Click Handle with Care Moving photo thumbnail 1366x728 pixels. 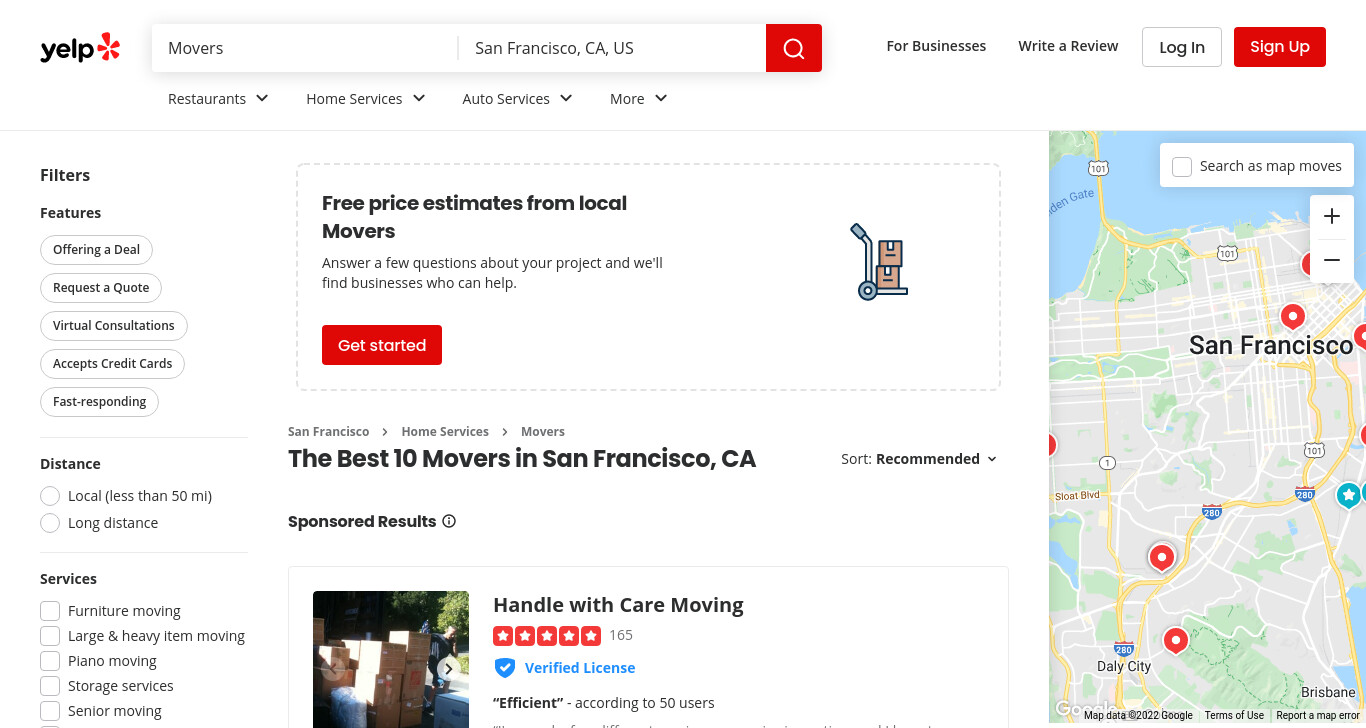[391, 659]
